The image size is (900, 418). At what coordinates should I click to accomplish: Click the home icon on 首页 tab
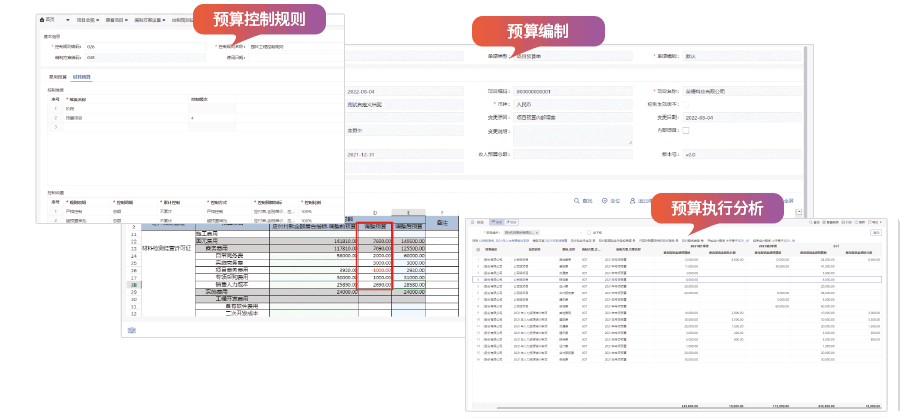point(41,19)
